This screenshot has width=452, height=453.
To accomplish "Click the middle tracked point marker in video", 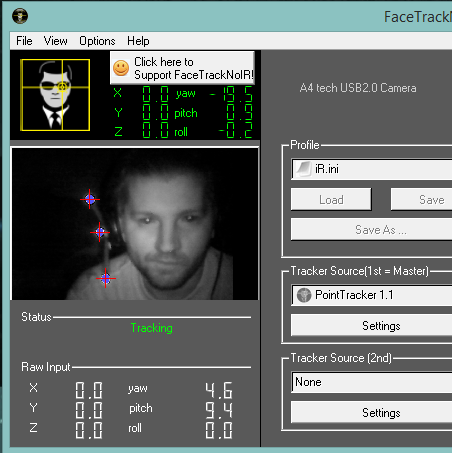I will (x=100, y=232).
